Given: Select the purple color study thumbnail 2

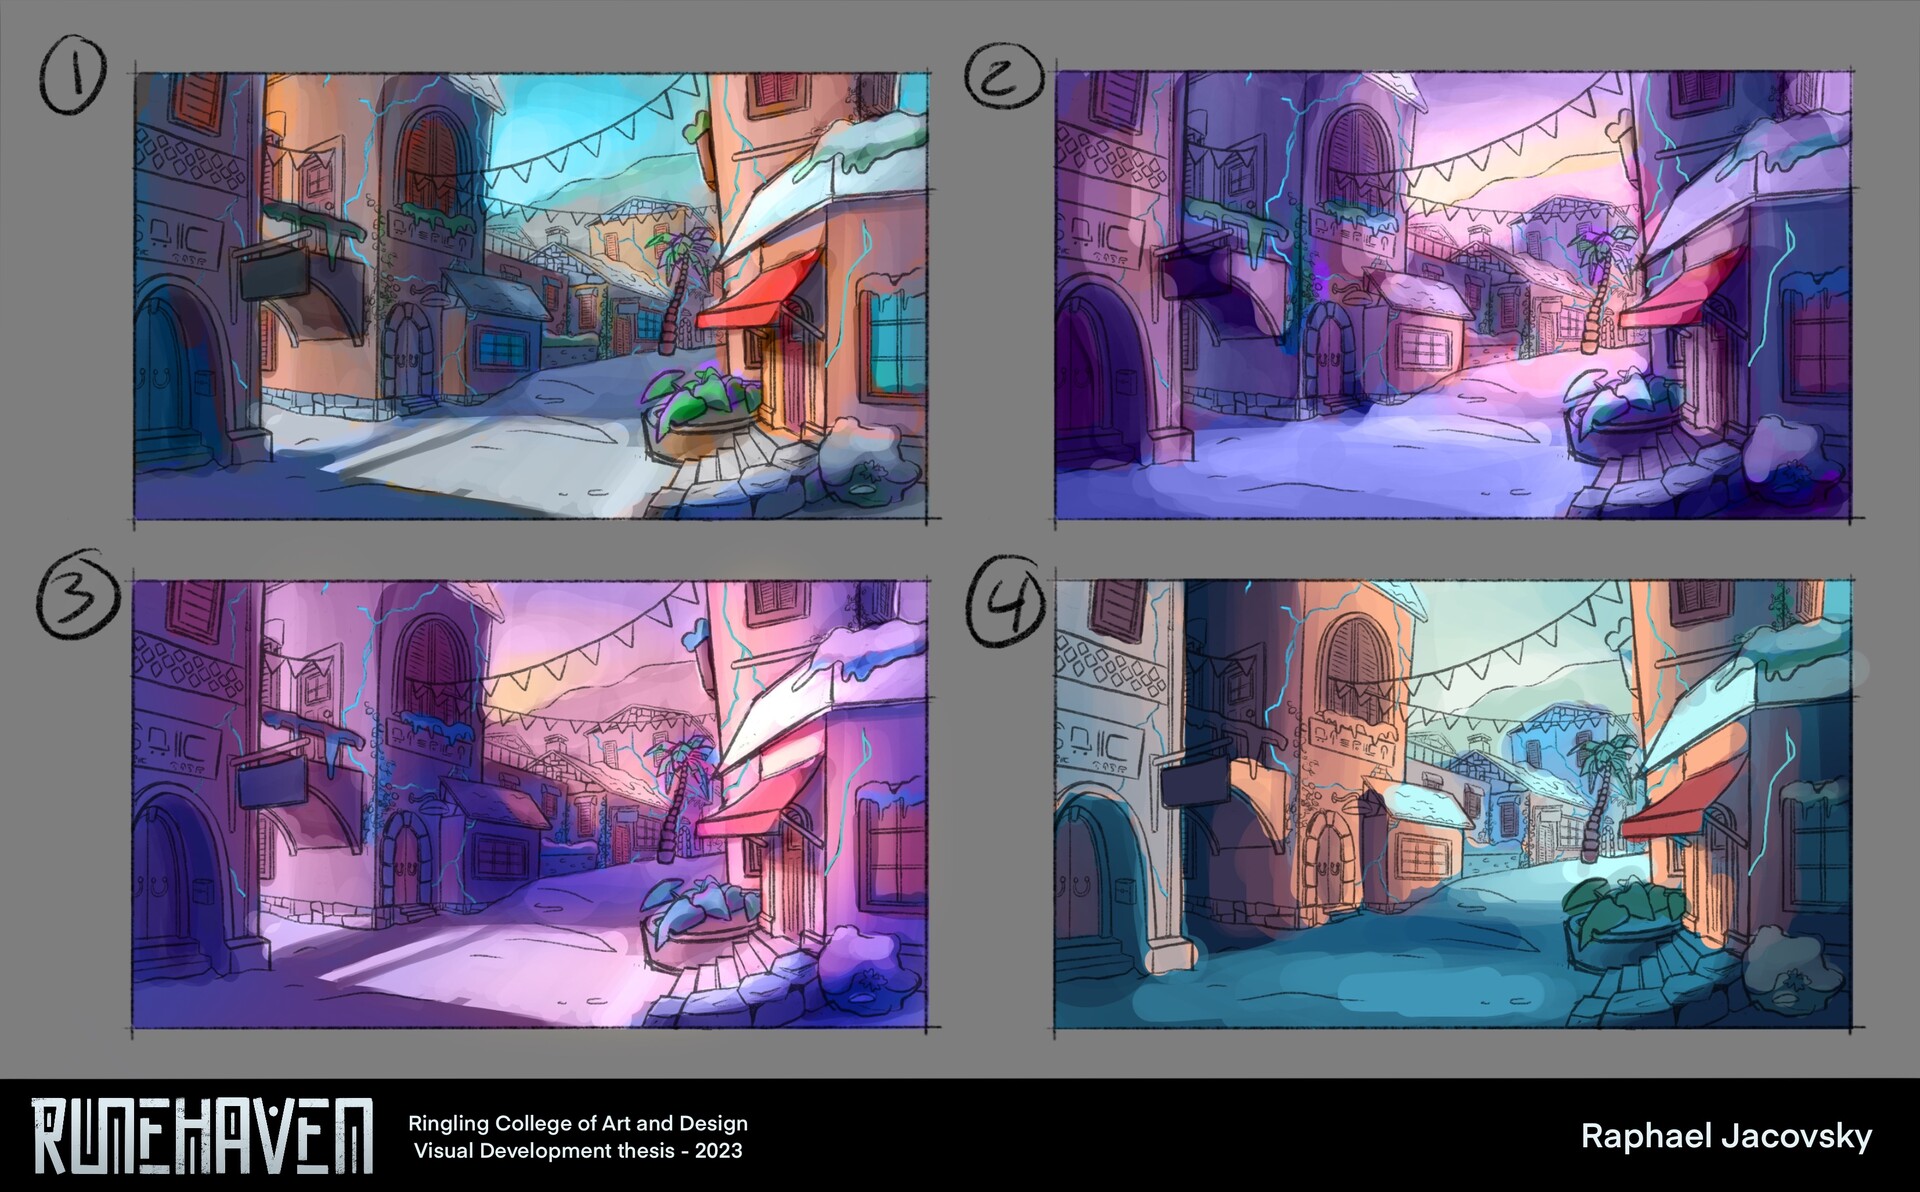Looking at the screenshot, I should click(x=1453, y=296).
